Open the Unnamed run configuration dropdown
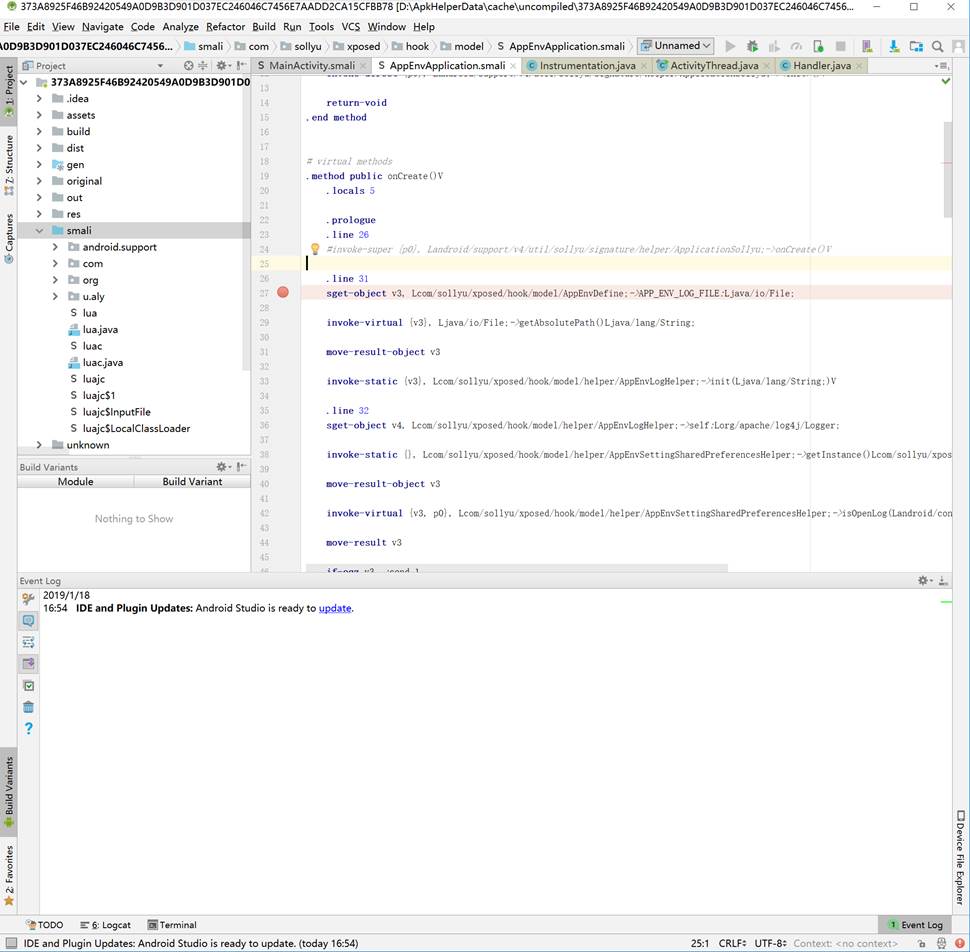This screenshot has width=970, height=952. point(676,46)
